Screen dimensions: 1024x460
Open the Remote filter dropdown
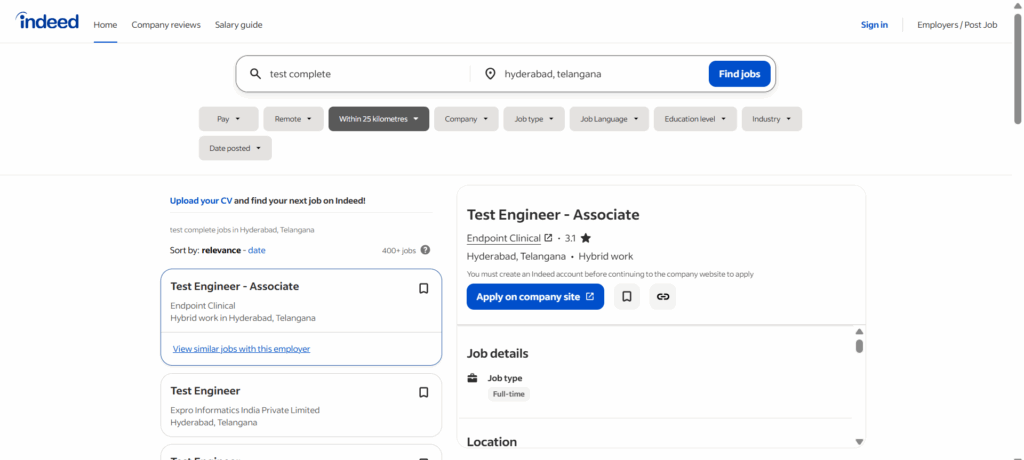[293, 119]
